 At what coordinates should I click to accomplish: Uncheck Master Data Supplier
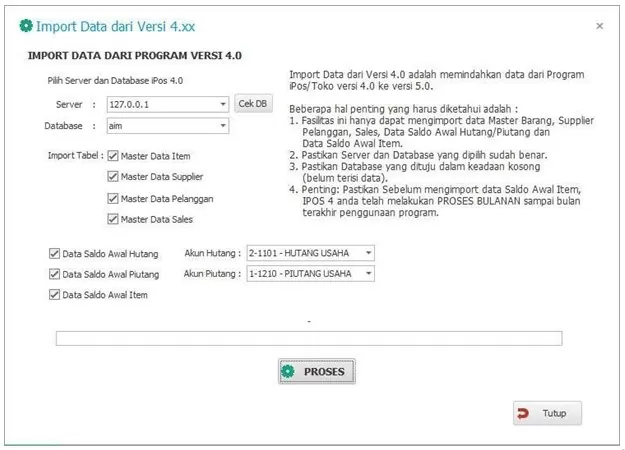(113, 177)
